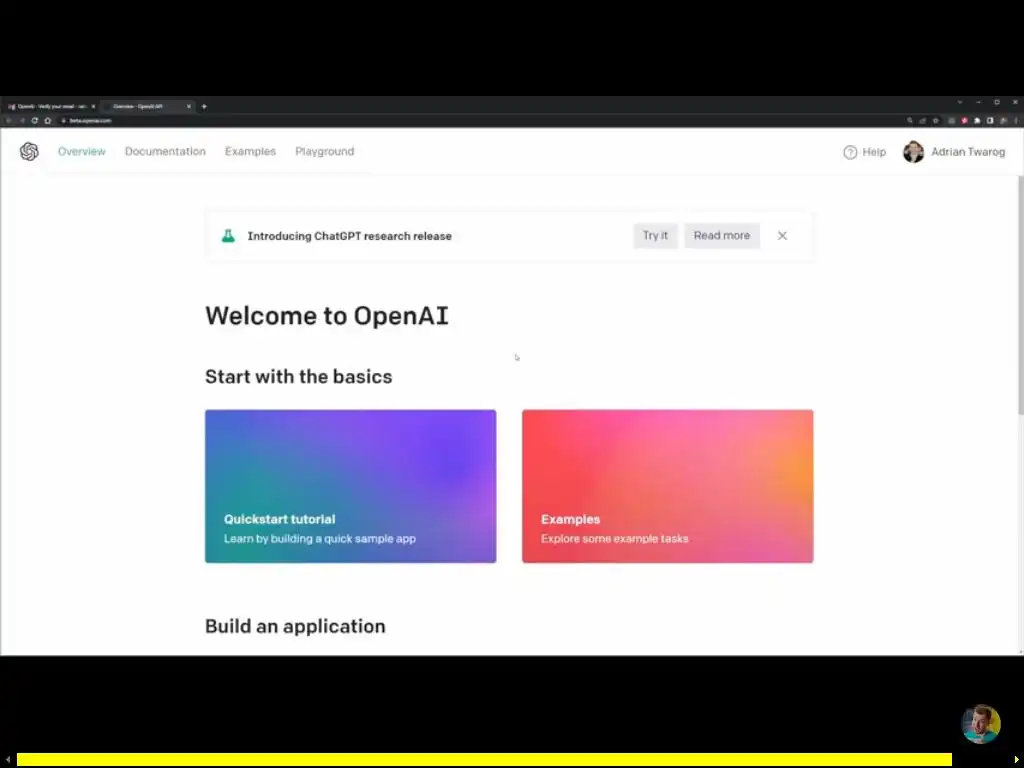Click "Explore some example tasks" text

point(615,539)
